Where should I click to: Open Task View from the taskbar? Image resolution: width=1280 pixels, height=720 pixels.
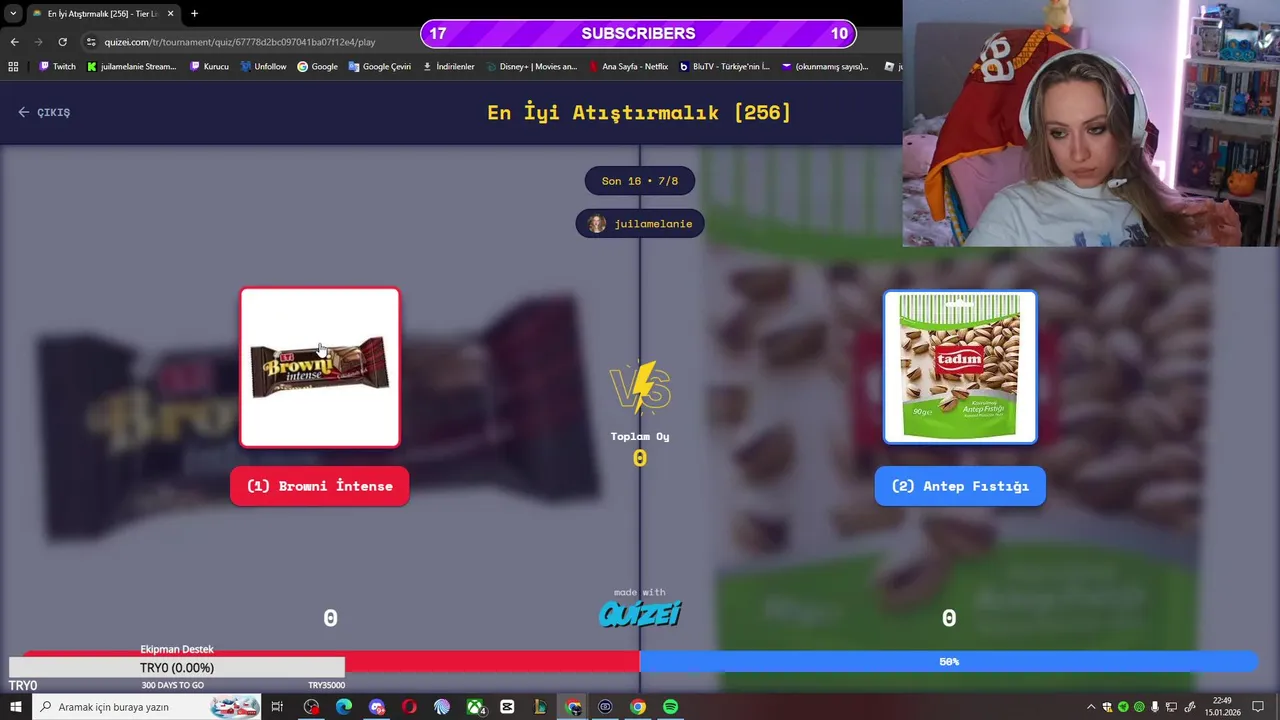[277, 707]
